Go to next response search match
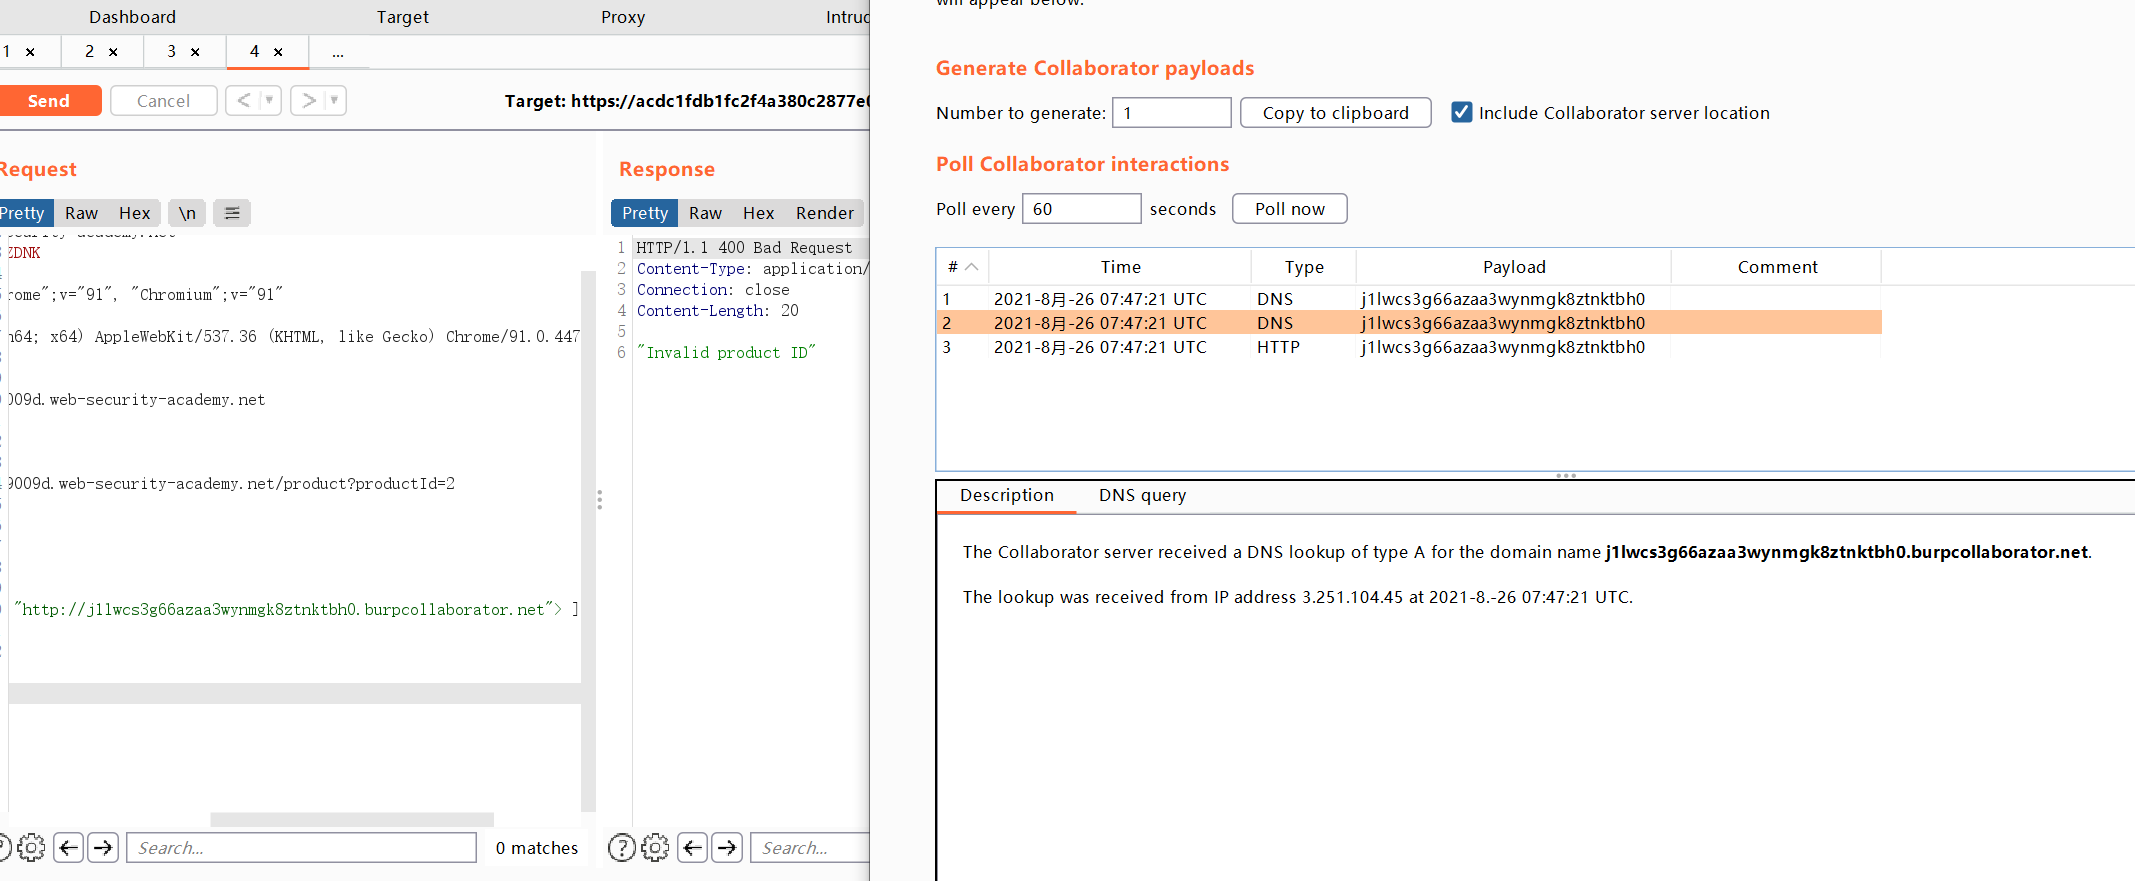Image resolution: width=2135 pixels, height=881 pixels. tap(727, 848)
